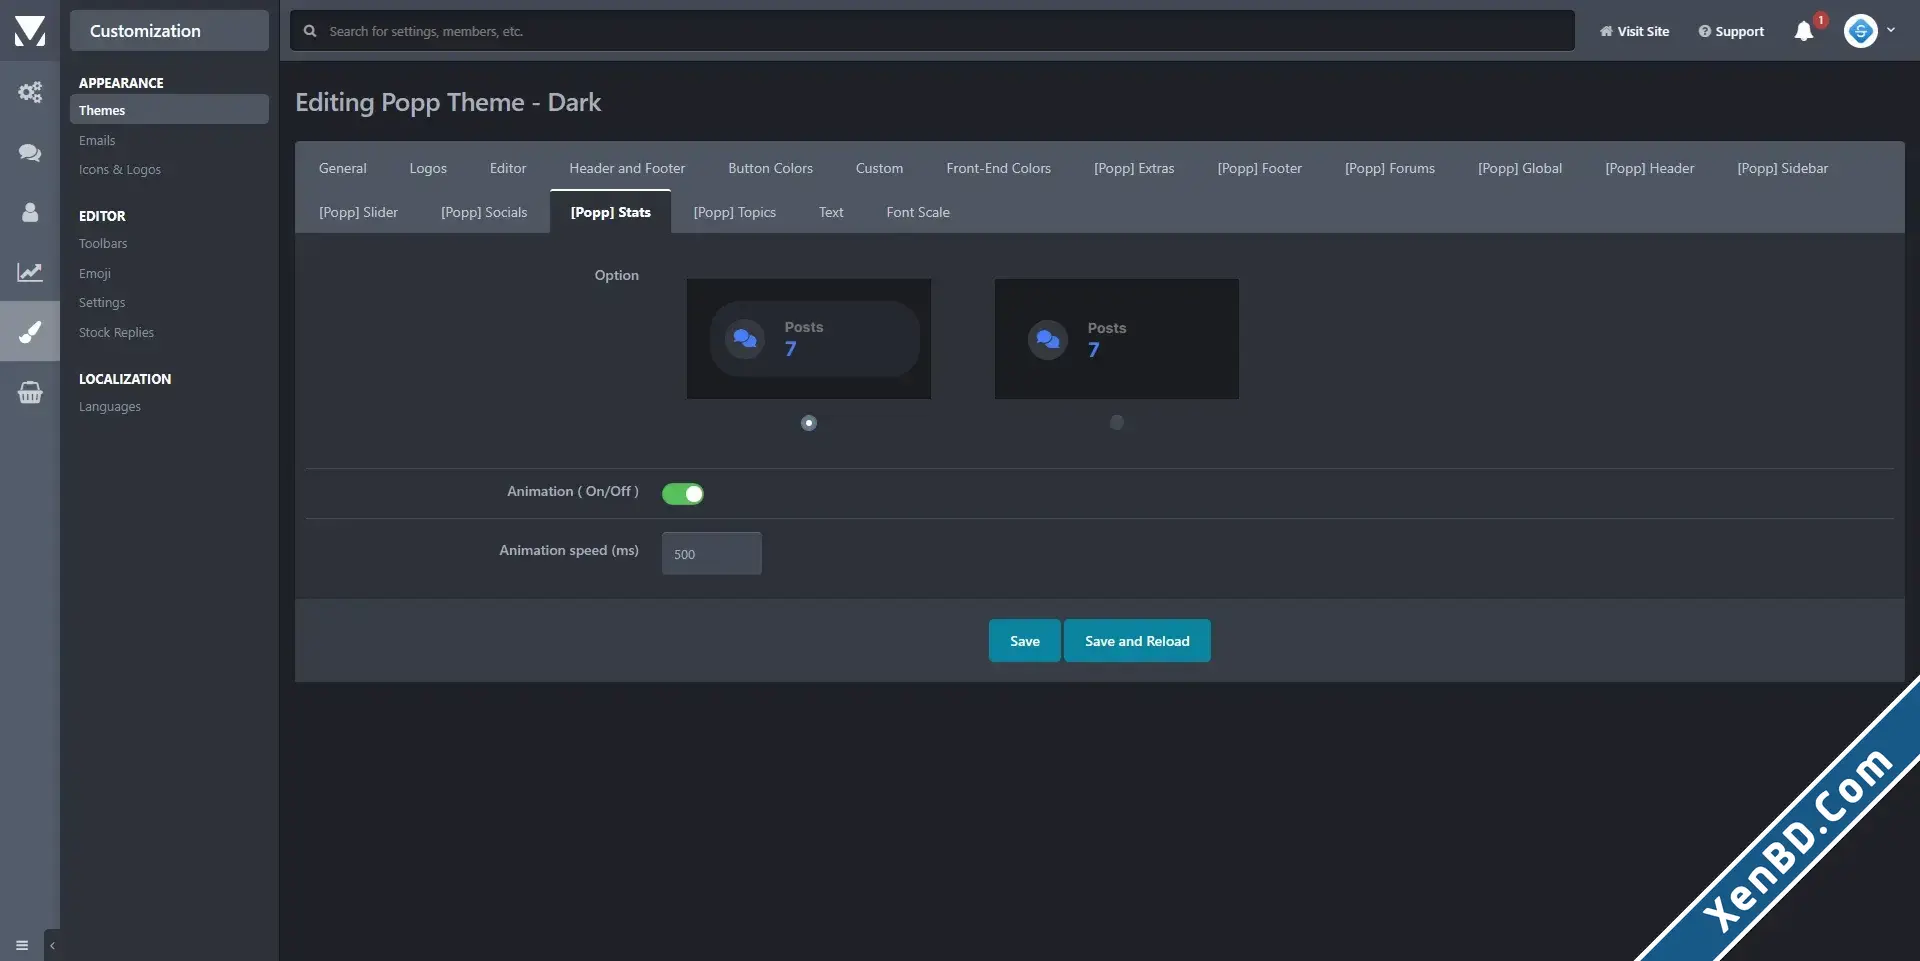Image resolution: width=1920 pixels, height=961 pixels.
Task: Switch to the Logos tab
Action: [428, 168]
